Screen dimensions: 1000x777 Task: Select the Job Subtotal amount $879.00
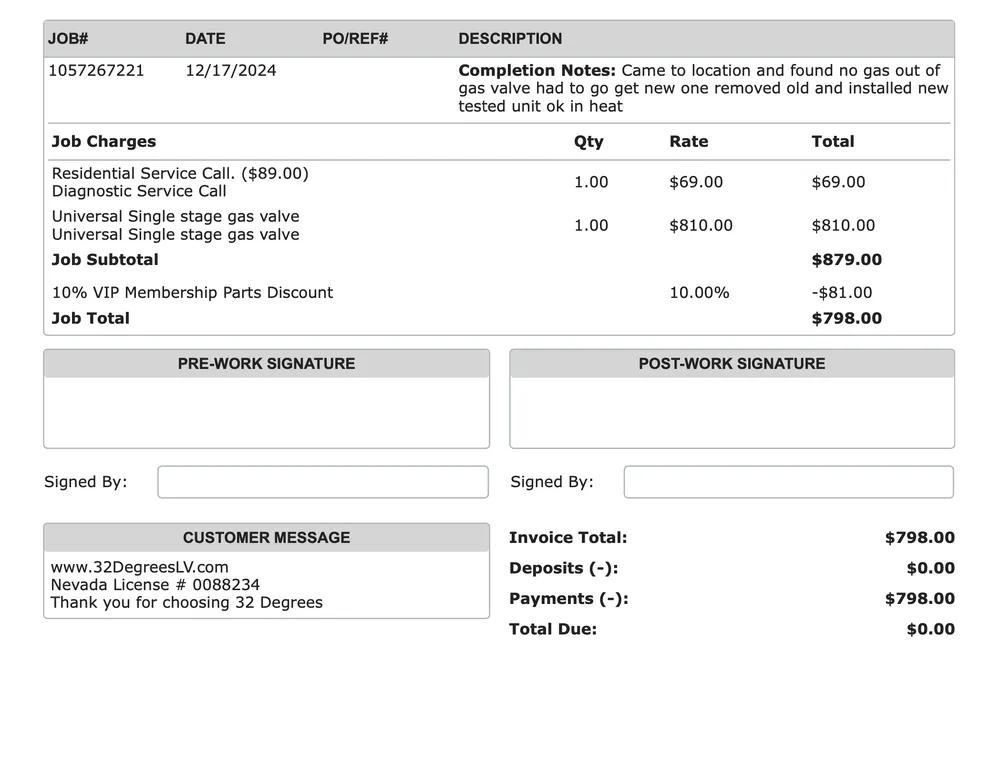click(846, 260)
